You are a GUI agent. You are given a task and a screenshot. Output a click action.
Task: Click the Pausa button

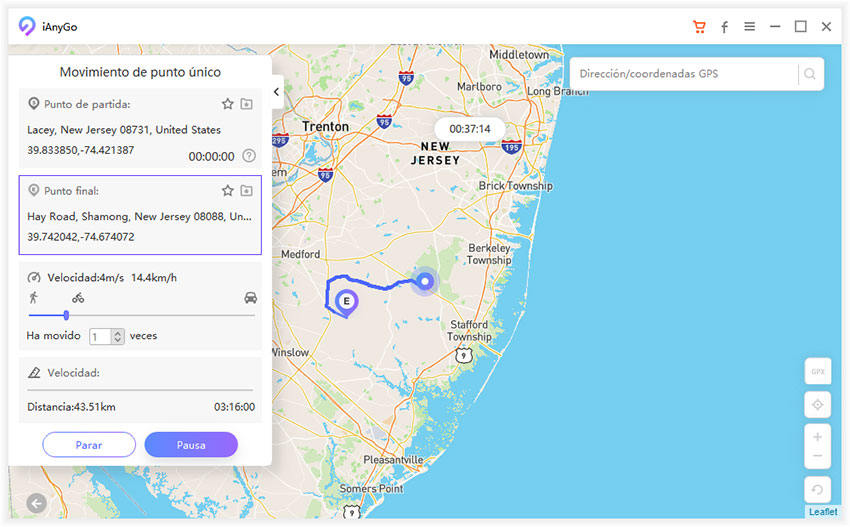(x=191, y=445)
